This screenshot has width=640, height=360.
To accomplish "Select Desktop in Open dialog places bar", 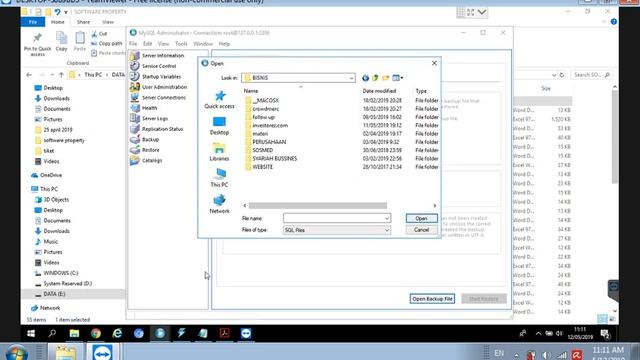I will (x=219, y=126).
